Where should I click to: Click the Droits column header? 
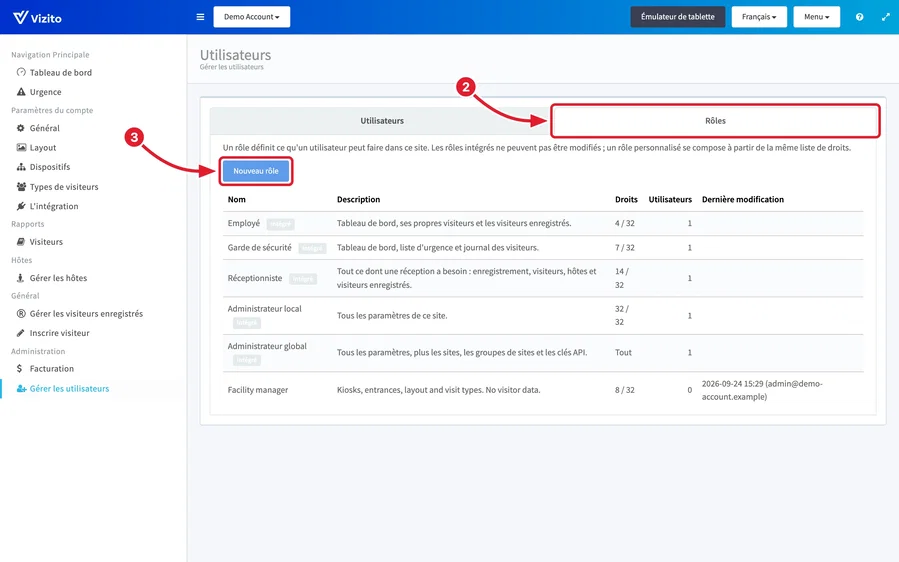(x=626, y=200)
